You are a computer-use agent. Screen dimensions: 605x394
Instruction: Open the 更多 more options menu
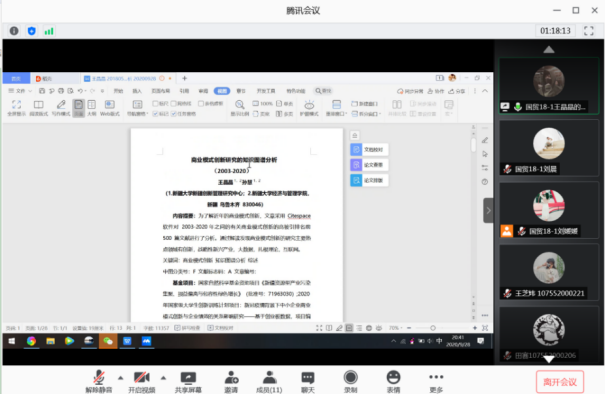pos(436,382)
